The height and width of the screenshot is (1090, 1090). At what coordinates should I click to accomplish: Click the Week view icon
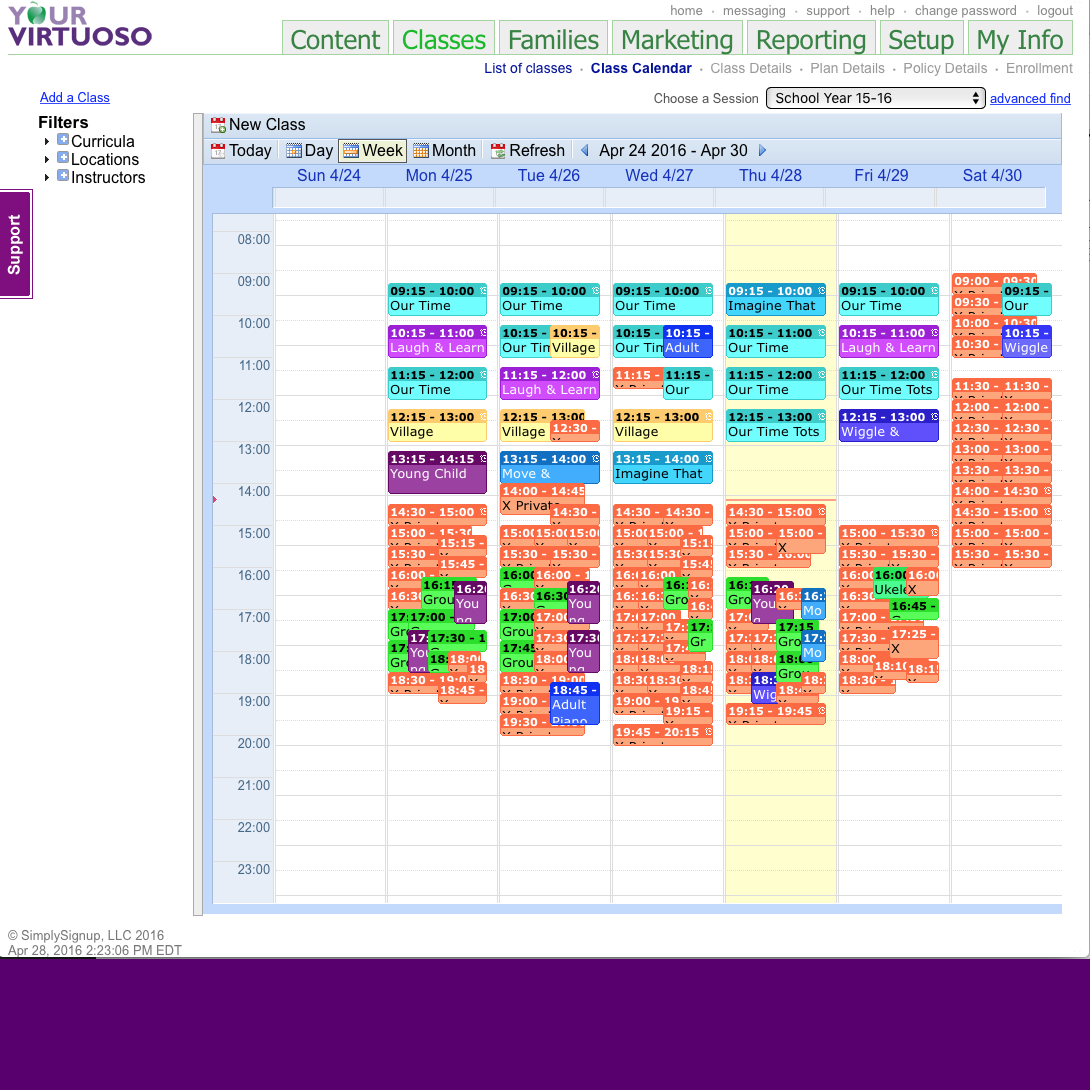pos(351,151)
